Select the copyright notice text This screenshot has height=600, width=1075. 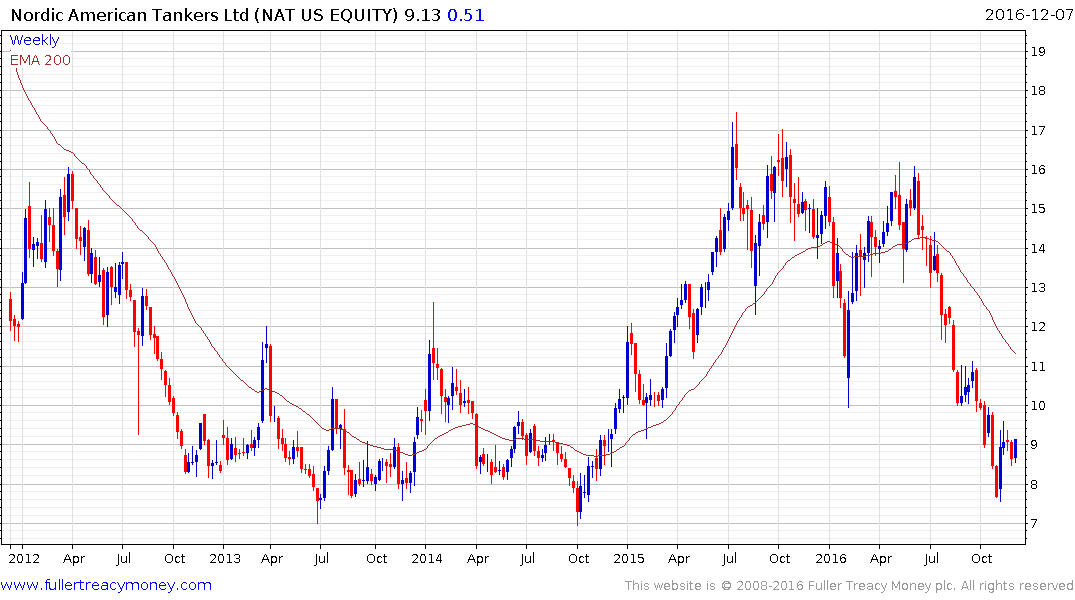(x=849, y=586)
